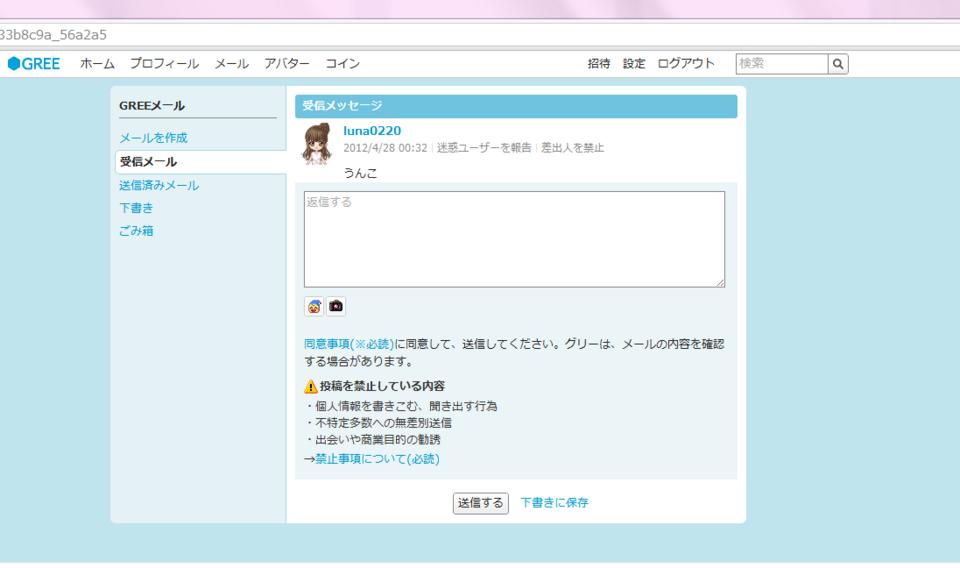Click the GREEメール sidebar heading
The image size is (960, 568).
tap(152, 105)
